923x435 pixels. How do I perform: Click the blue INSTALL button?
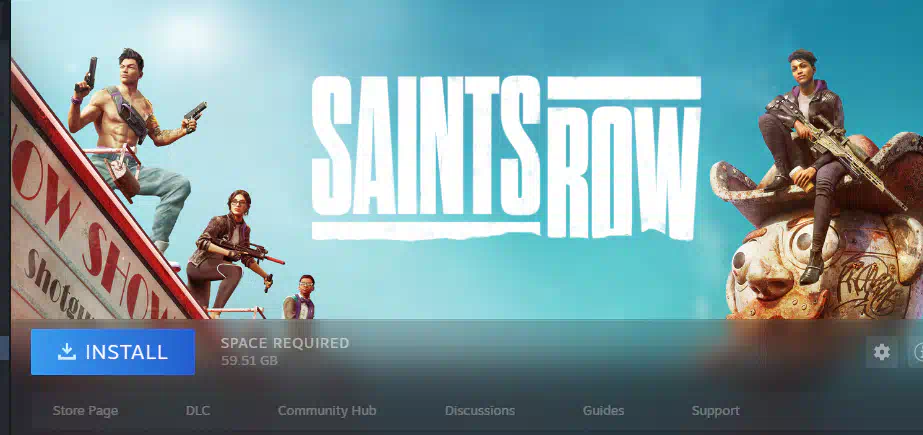tap(112, 352)
